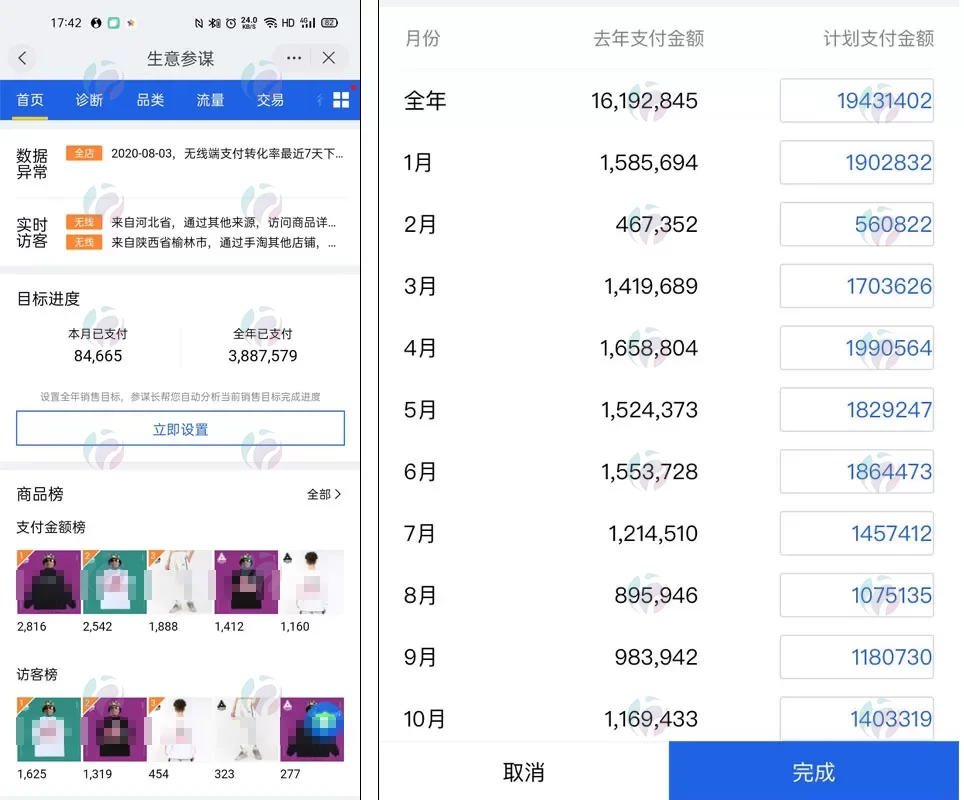
Task: Expand 全部 in 商品榜 section
Action: pyautogui.click(x=323, y=494)
